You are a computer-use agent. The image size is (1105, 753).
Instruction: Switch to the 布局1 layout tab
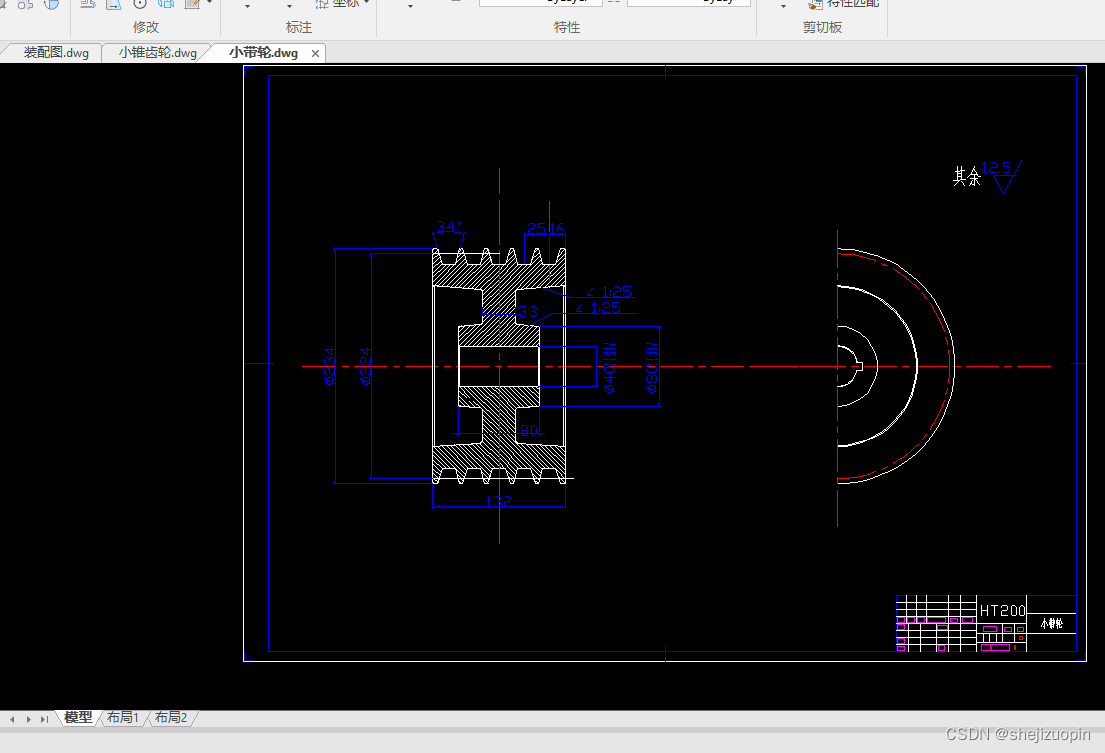(x=123, y=717)
